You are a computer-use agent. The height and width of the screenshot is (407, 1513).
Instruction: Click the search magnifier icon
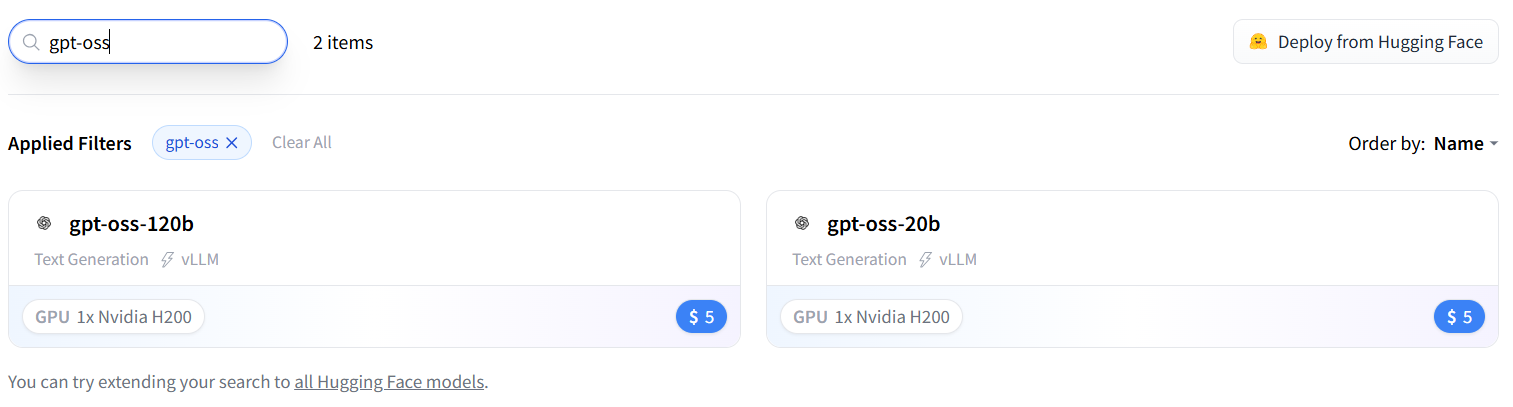click(x=31, y=43)
